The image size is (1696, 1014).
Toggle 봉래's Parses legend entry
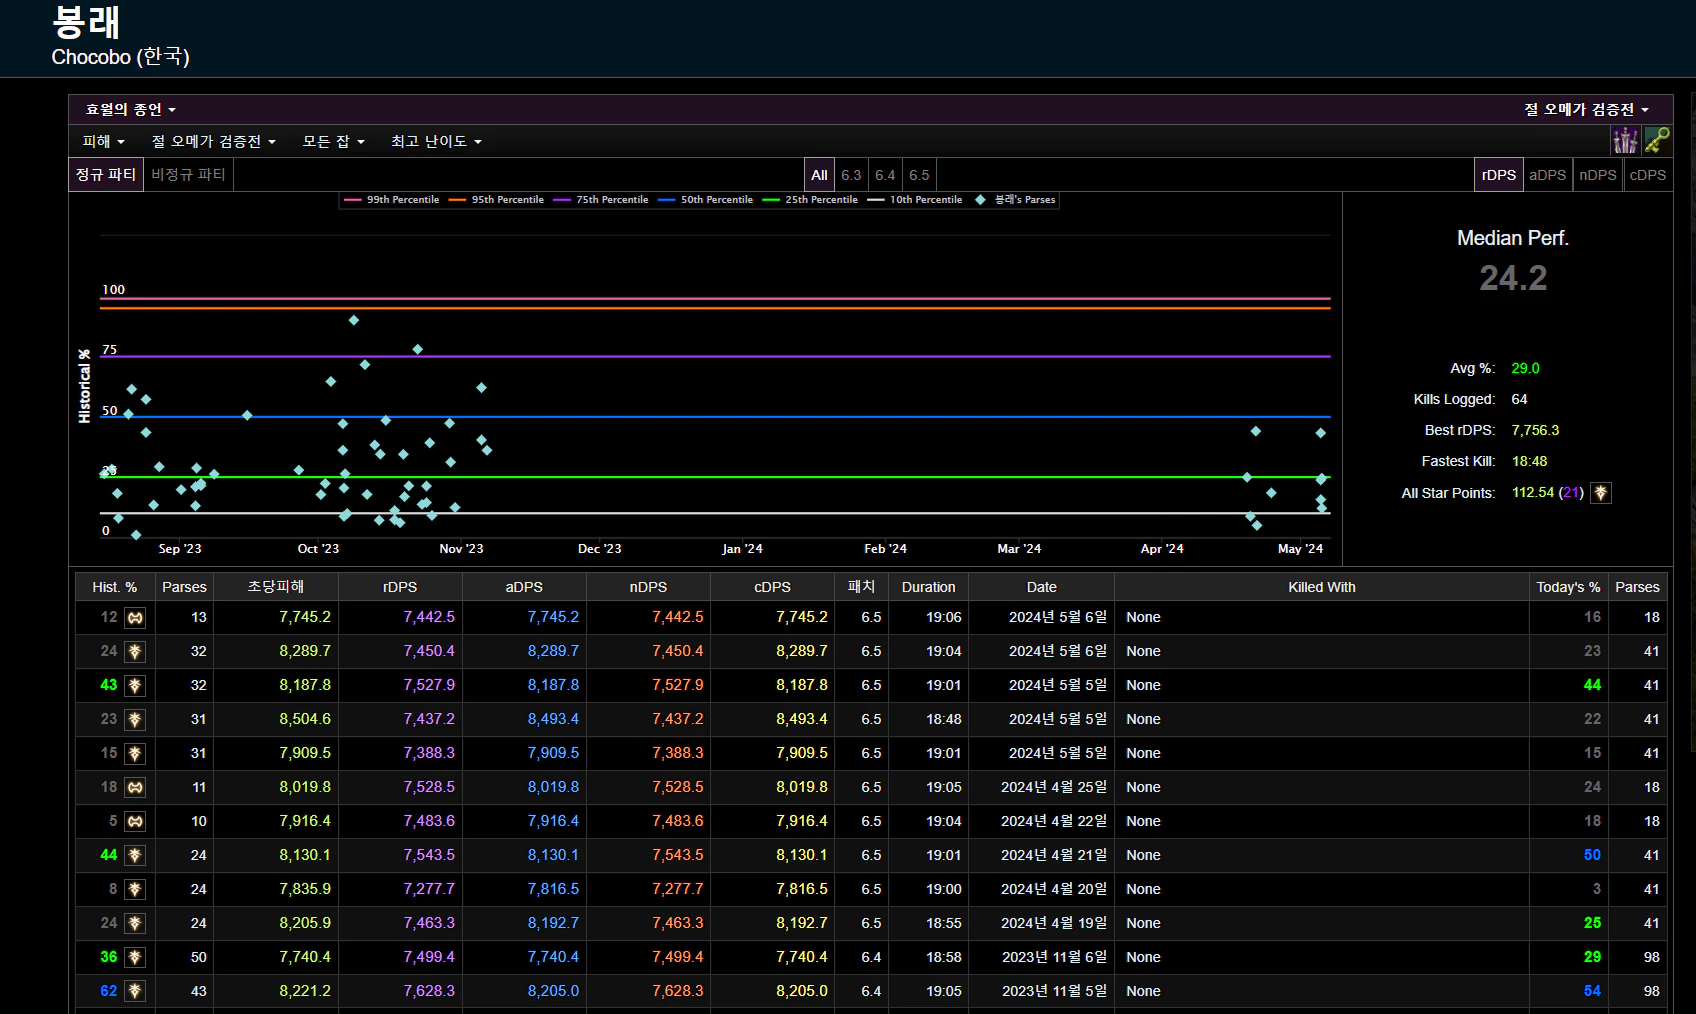(x=1016, y=200)
